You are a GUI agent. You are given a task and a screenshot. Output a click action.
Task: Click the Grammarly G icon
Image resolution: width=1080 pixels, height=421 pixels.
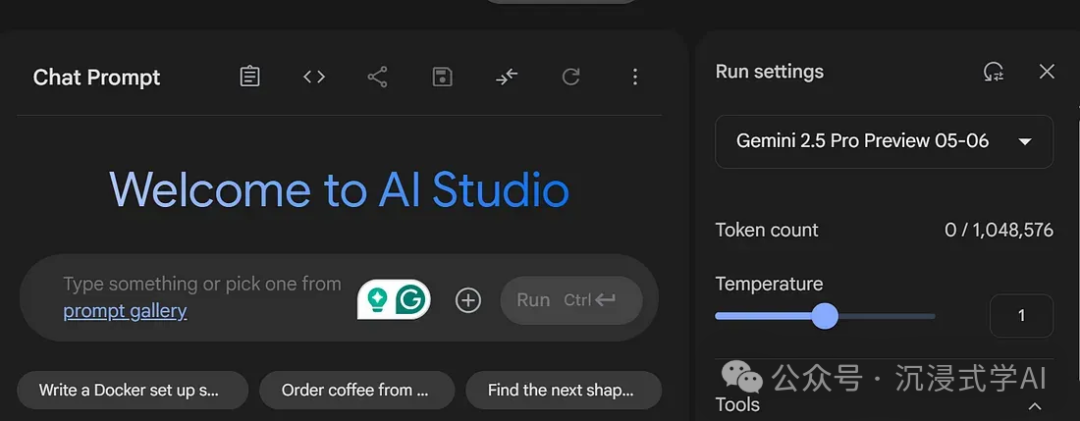(x=411, y=300)
